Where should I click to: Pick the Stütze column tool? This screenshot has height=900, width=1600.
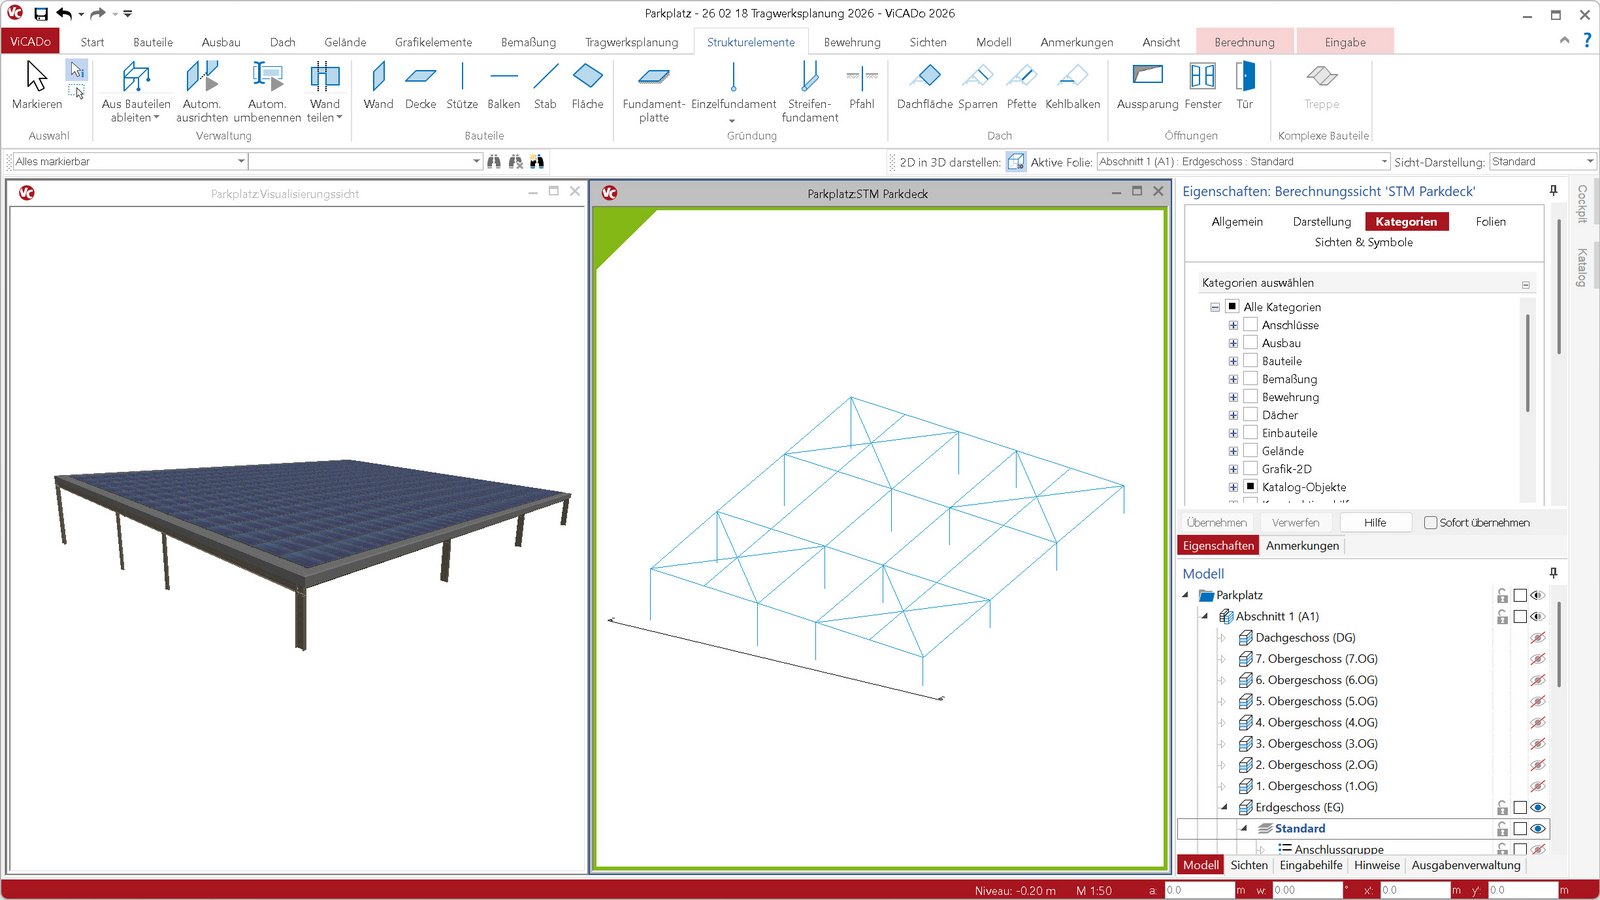click(x=462, y=85)
